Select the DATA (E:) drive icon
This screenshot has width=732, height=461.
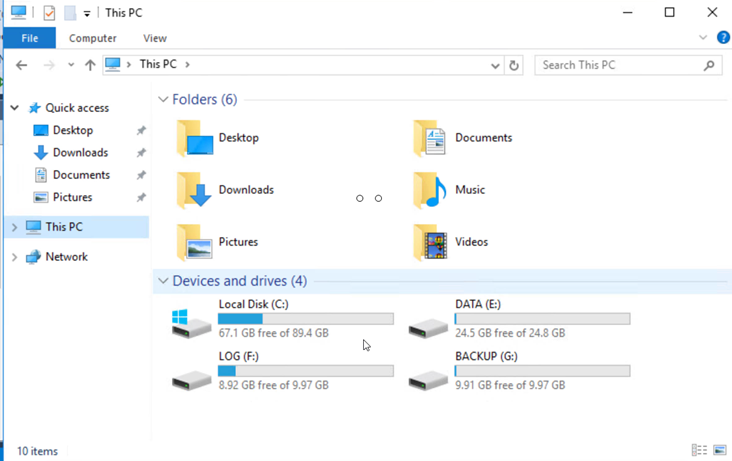tap(428, 328)
